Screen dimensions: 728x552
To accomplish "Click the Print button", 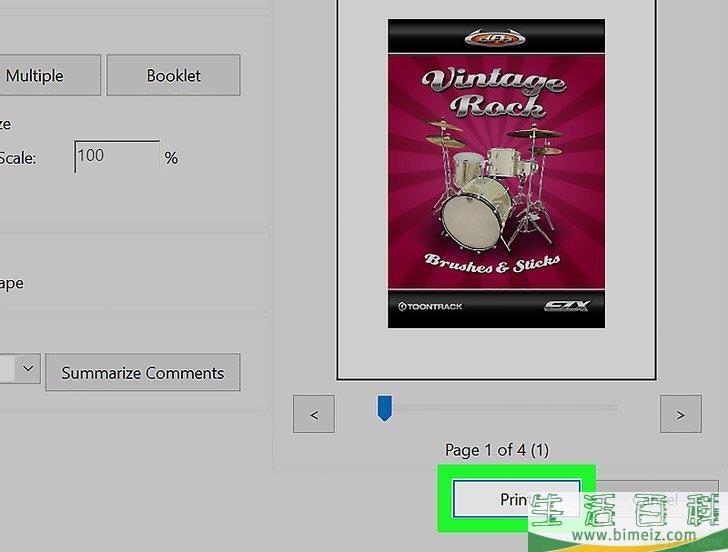I will point(516,499).
